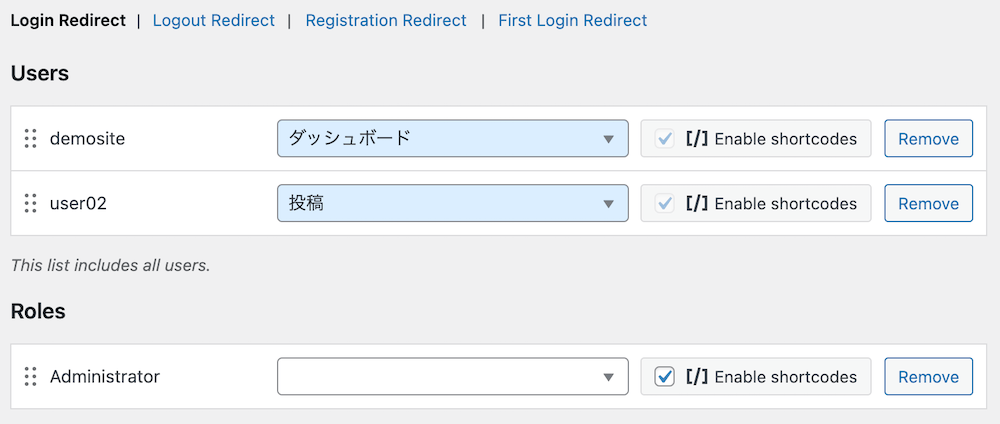
Task: Remove the Administrator role redirect rule
Action: tap(928, 377)
